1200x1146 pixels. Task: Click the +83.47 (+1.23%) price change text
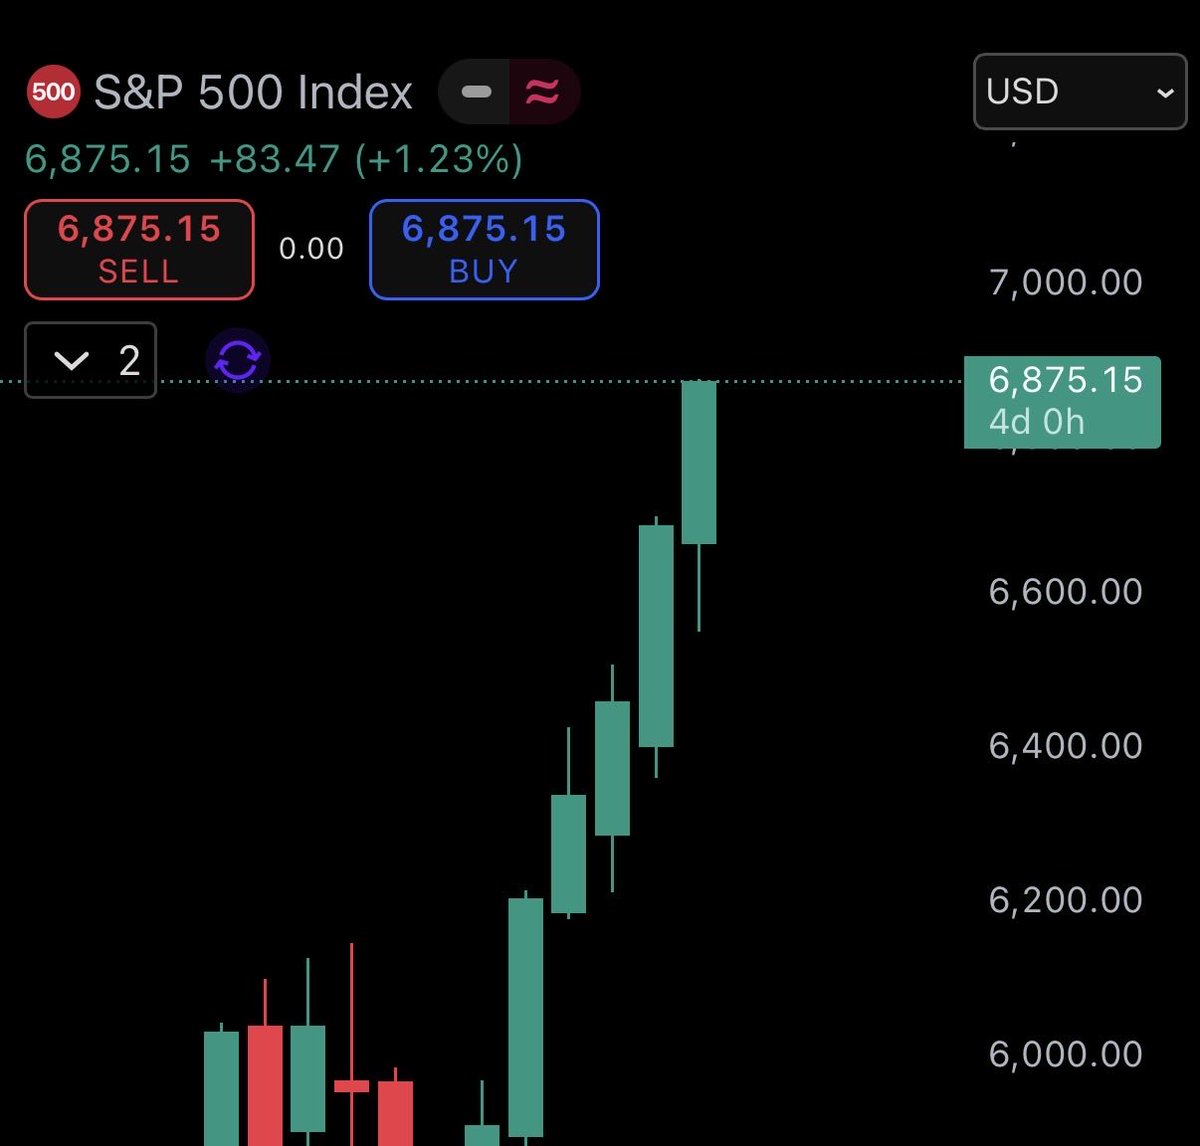click(x=365, y=160)
